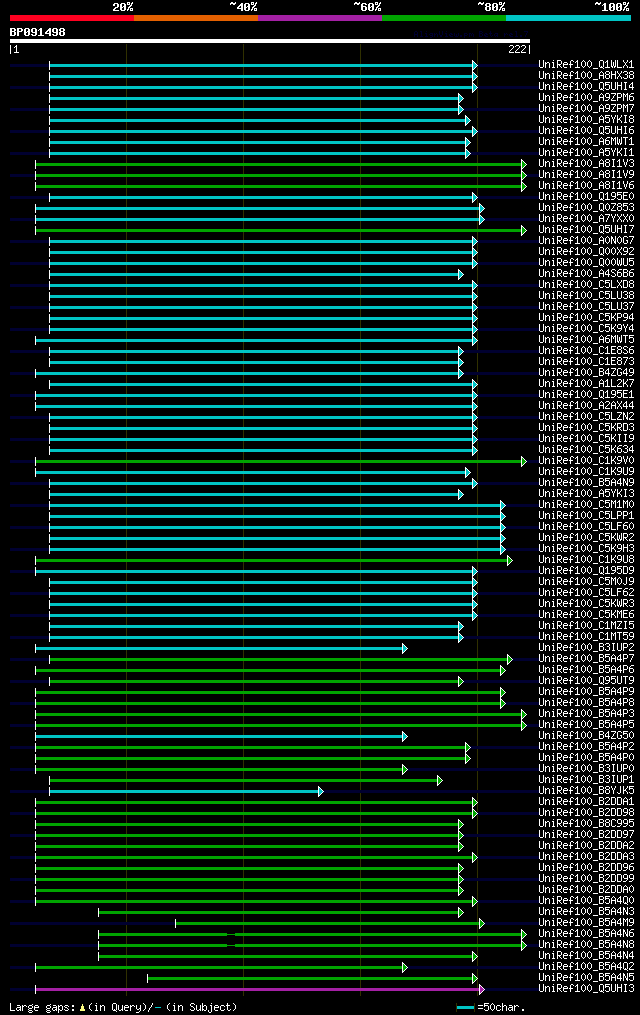
Task: Select the UniRef100_Q95UT9 label
Action: pos(586,681)
